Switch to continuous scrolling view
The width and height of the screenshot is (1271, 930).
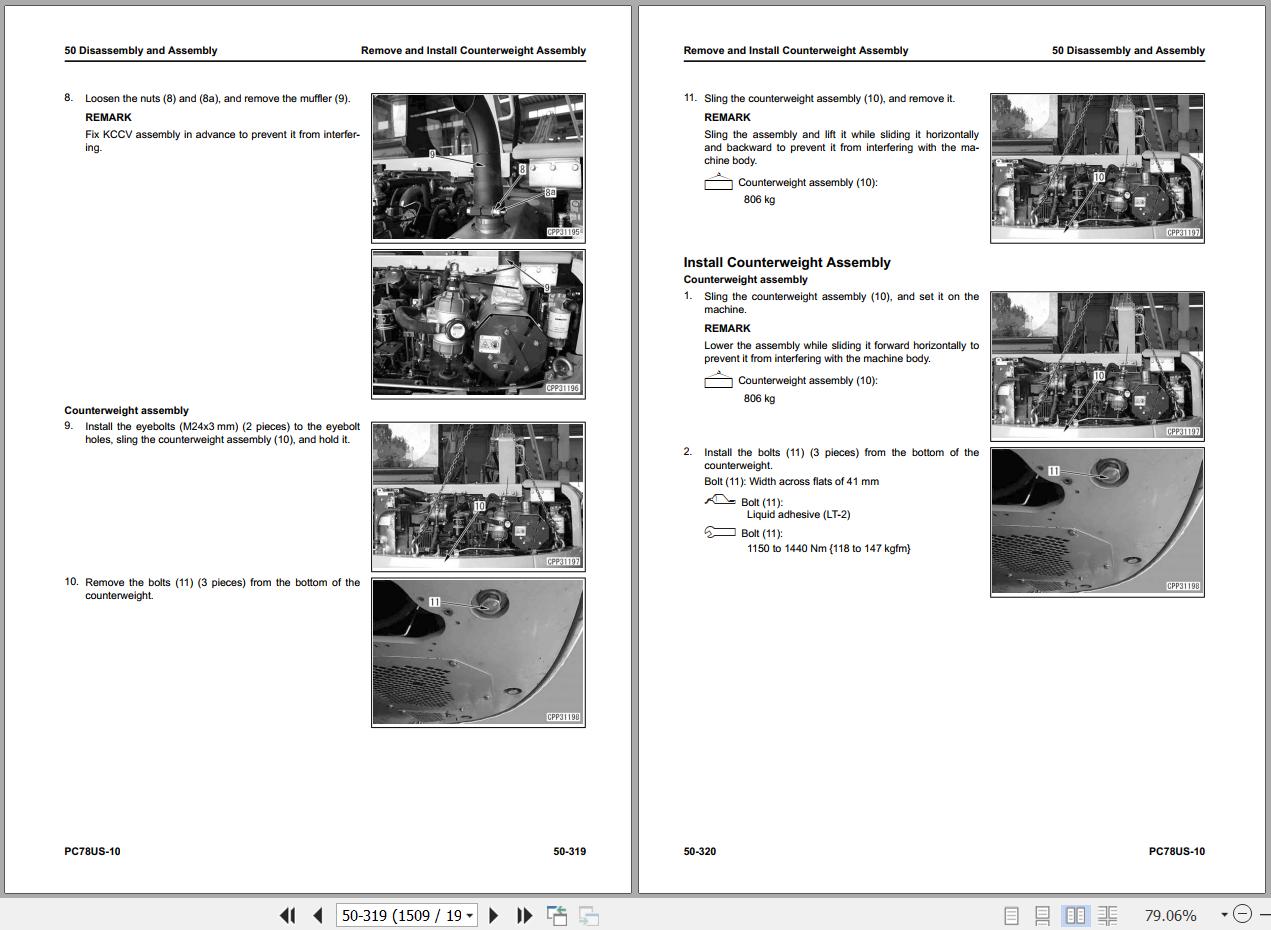pyautogui.click(x=1042, y=915)
